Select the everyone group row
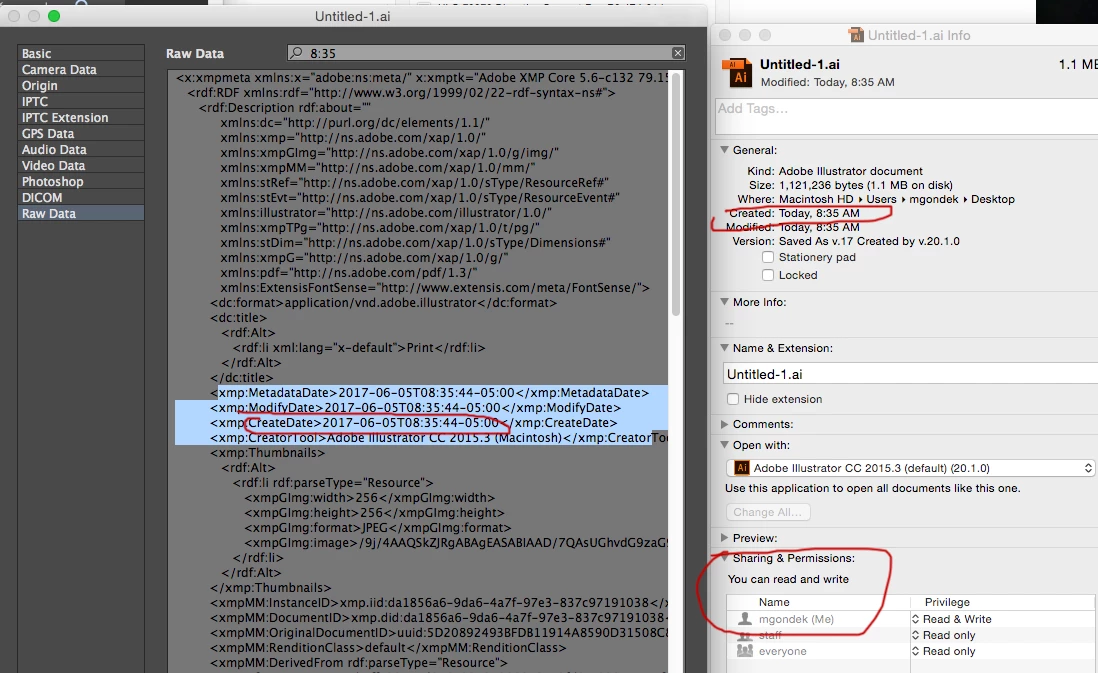The image size is (1098, 673). [x=910, y=651]
